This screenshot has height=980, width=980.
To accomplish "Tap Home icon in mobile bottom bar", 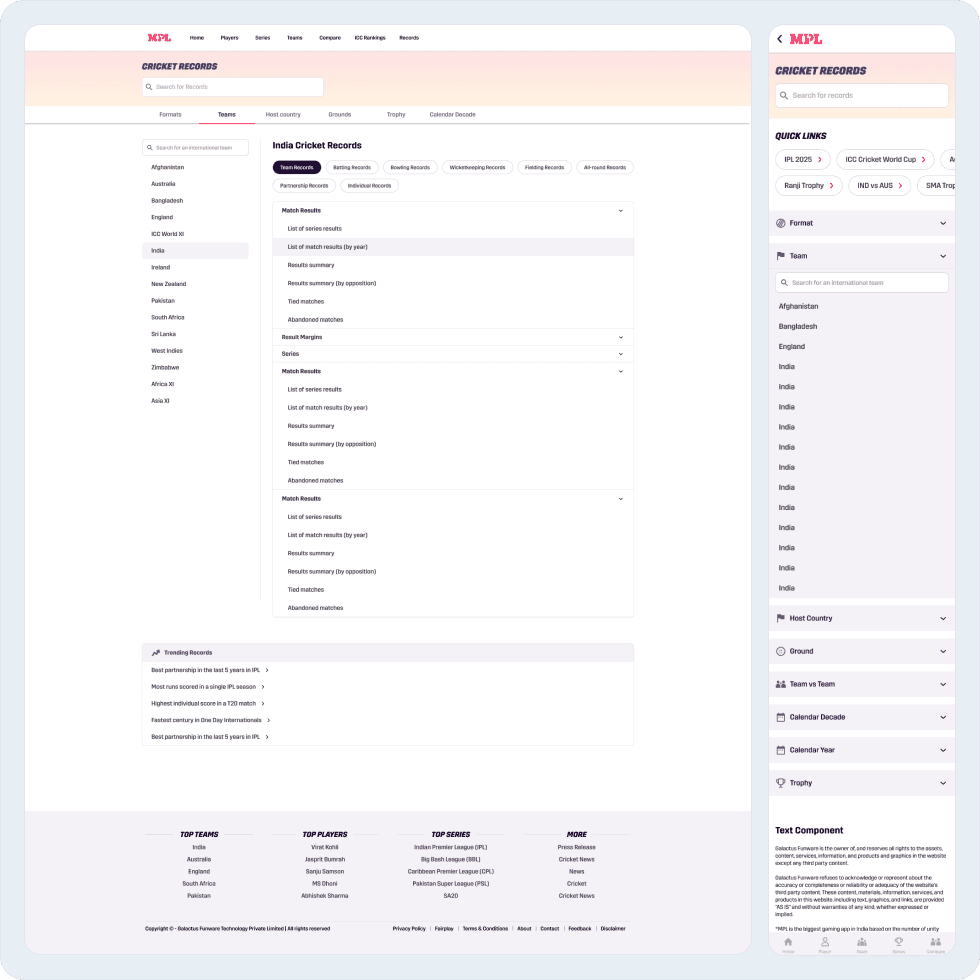I will pyautogui.click(x=788, y=942).
